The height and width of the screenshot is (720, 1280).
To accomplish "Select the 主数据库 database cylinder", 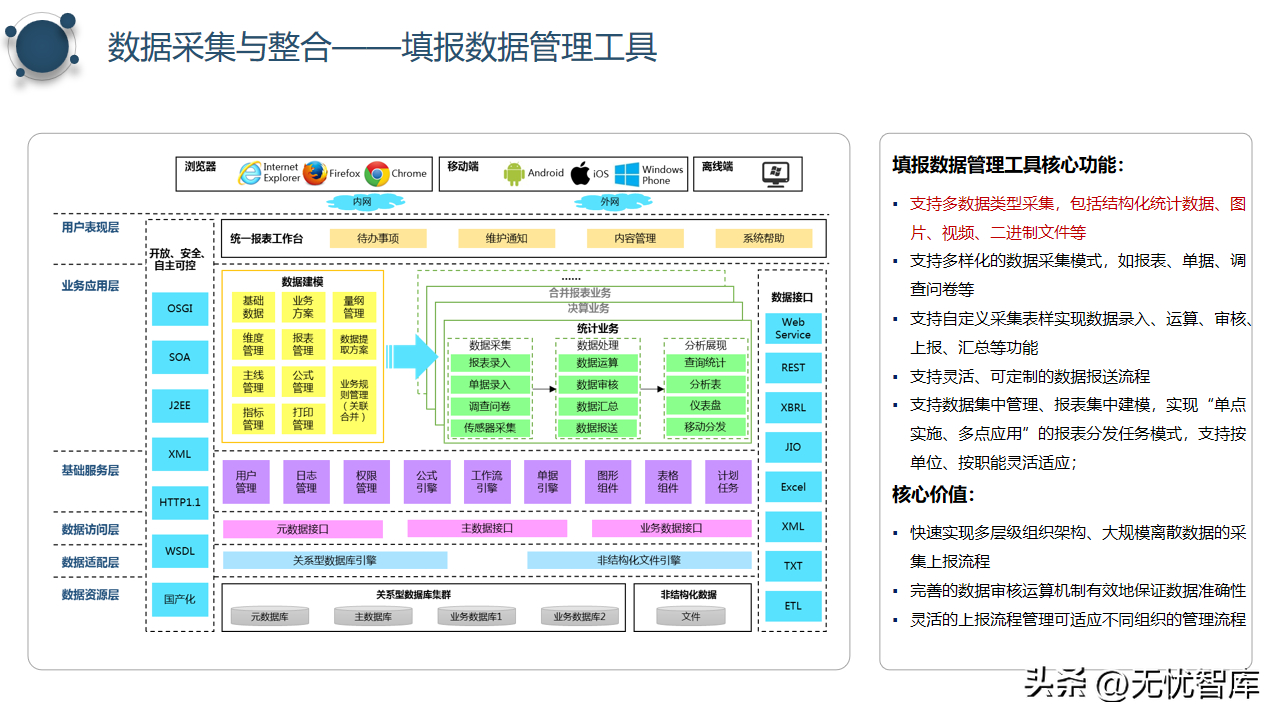I will (x=373, y=616).
